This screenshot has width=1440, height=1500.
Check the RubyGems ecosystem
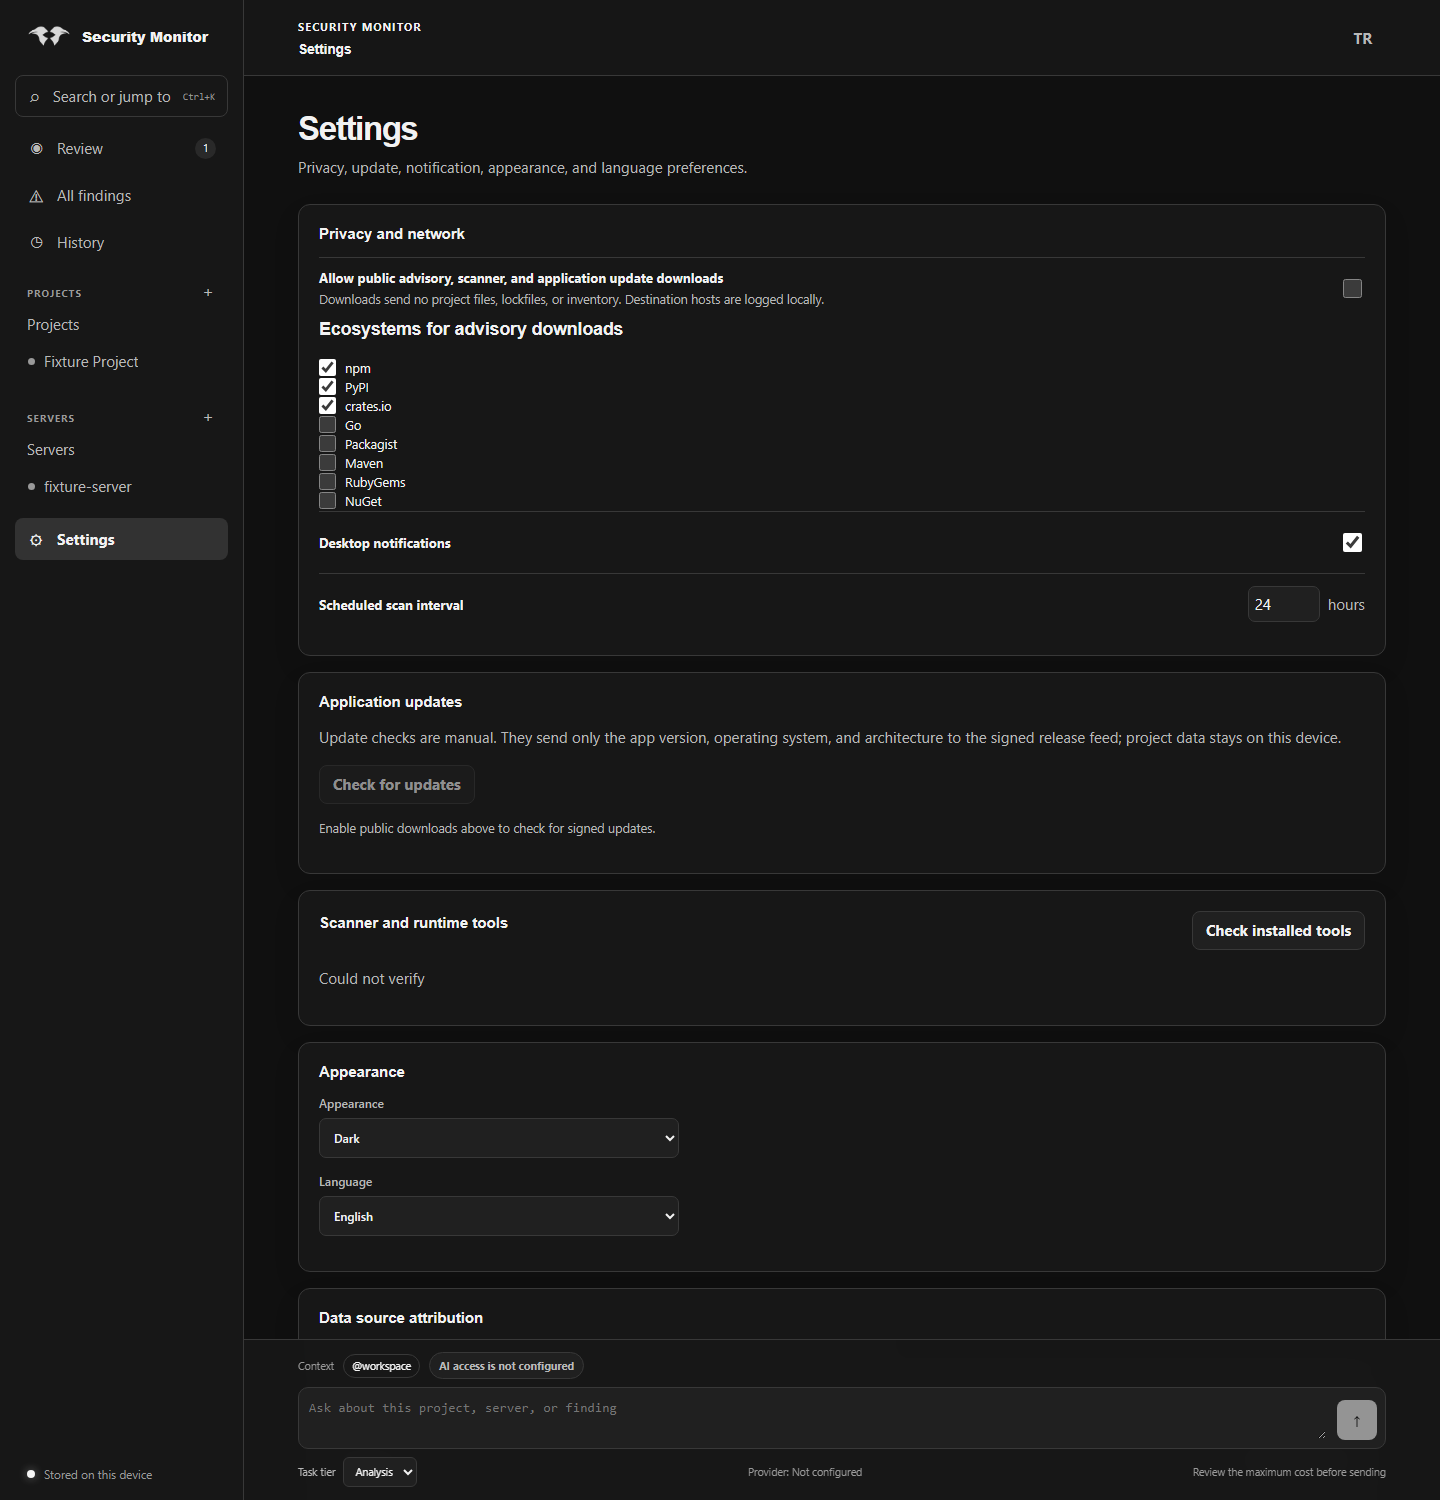click(328, 482)
